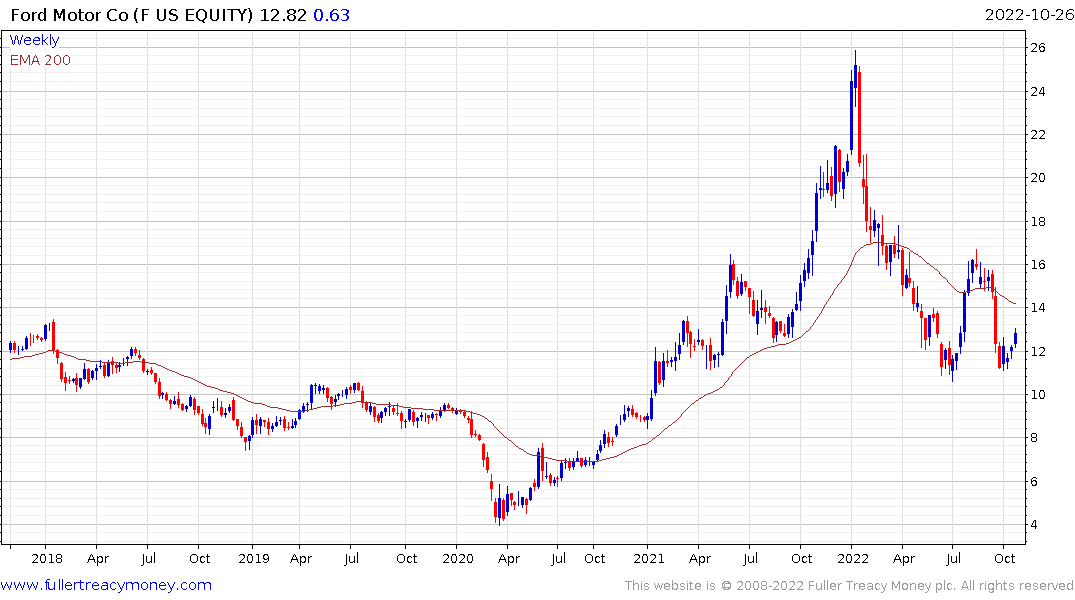Click the chart date 2022-10-26

[x=1029, y=15]
